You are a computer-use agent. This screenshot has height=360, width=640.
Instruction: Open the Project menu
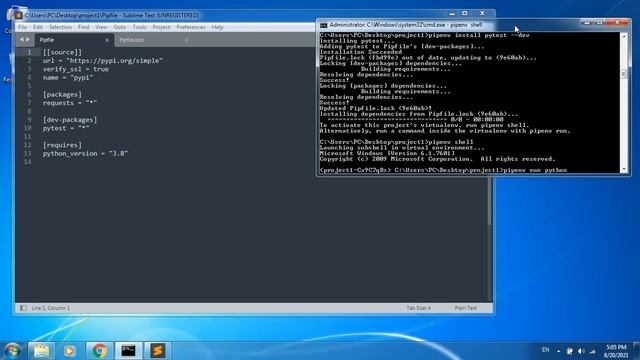(x=161, y=27)
